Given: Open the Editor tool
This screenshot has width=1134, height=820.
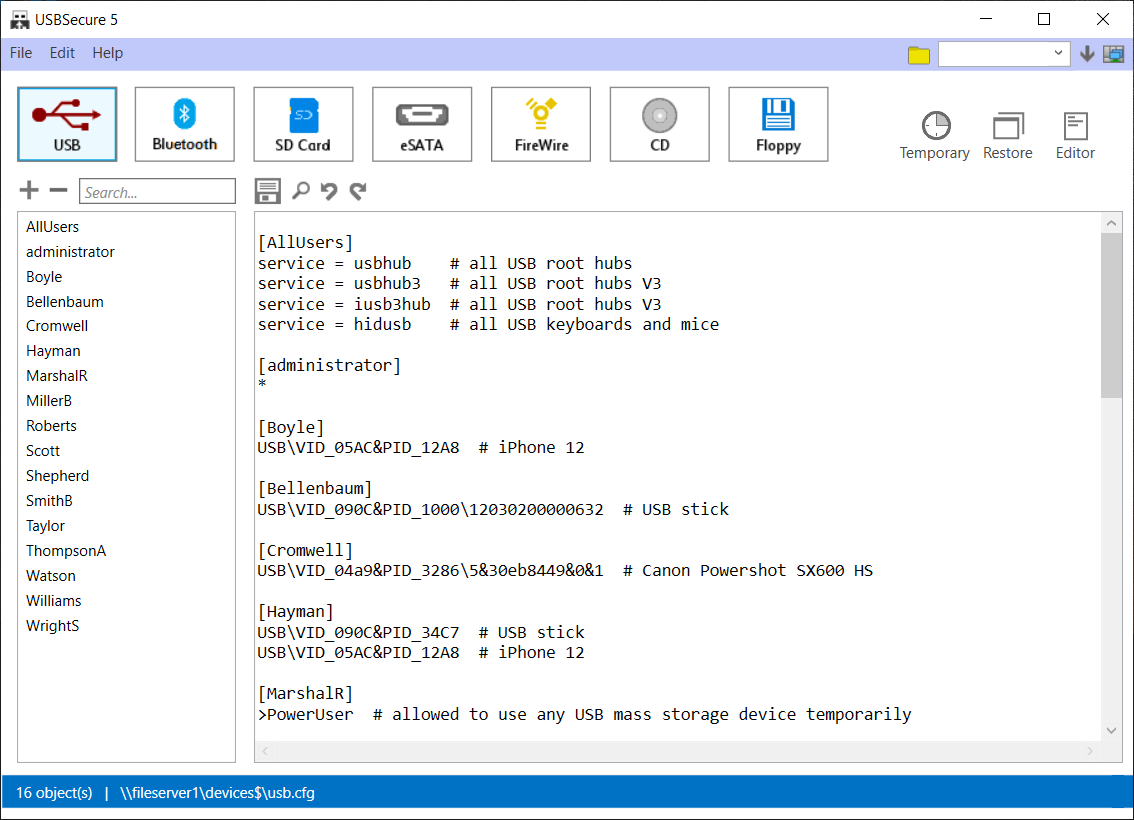Looking at the screenshot, I should (1075, 135).
